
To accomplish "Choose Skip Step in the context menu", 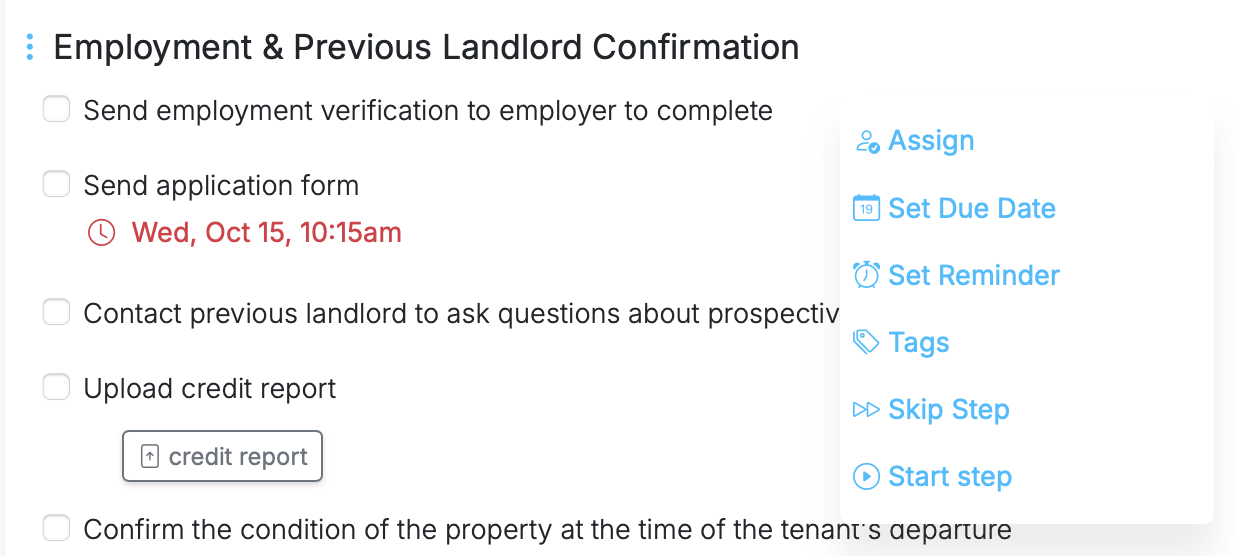I will (948, 409).
